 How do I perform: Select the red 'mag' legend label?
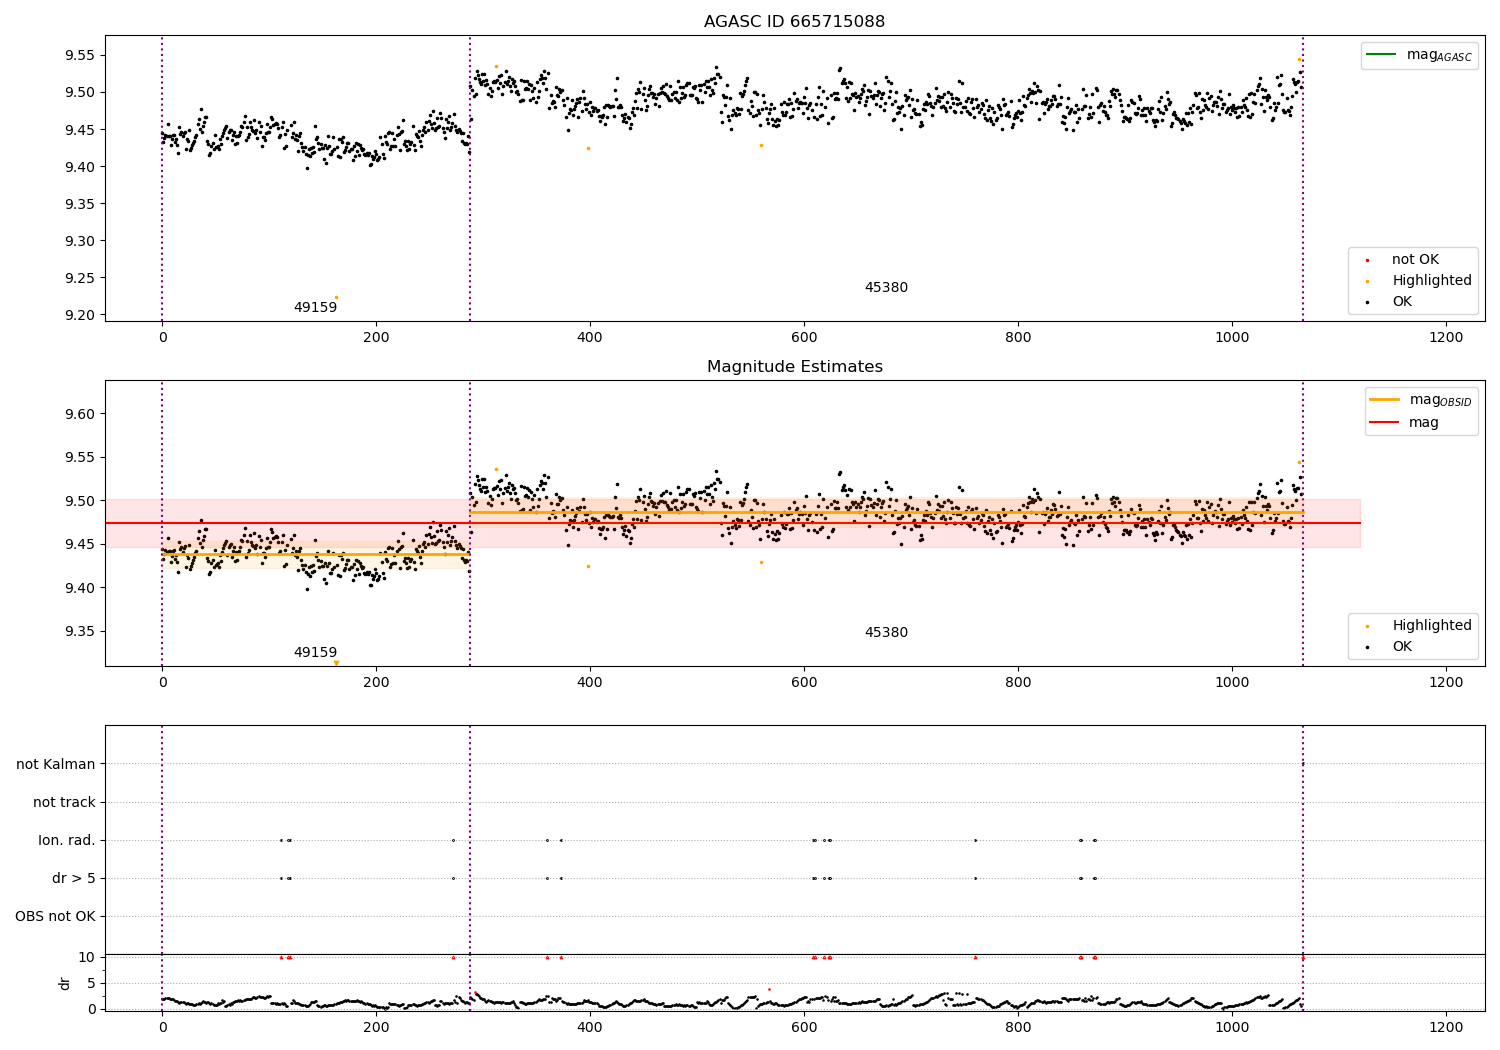click(x=1424, y=422)
